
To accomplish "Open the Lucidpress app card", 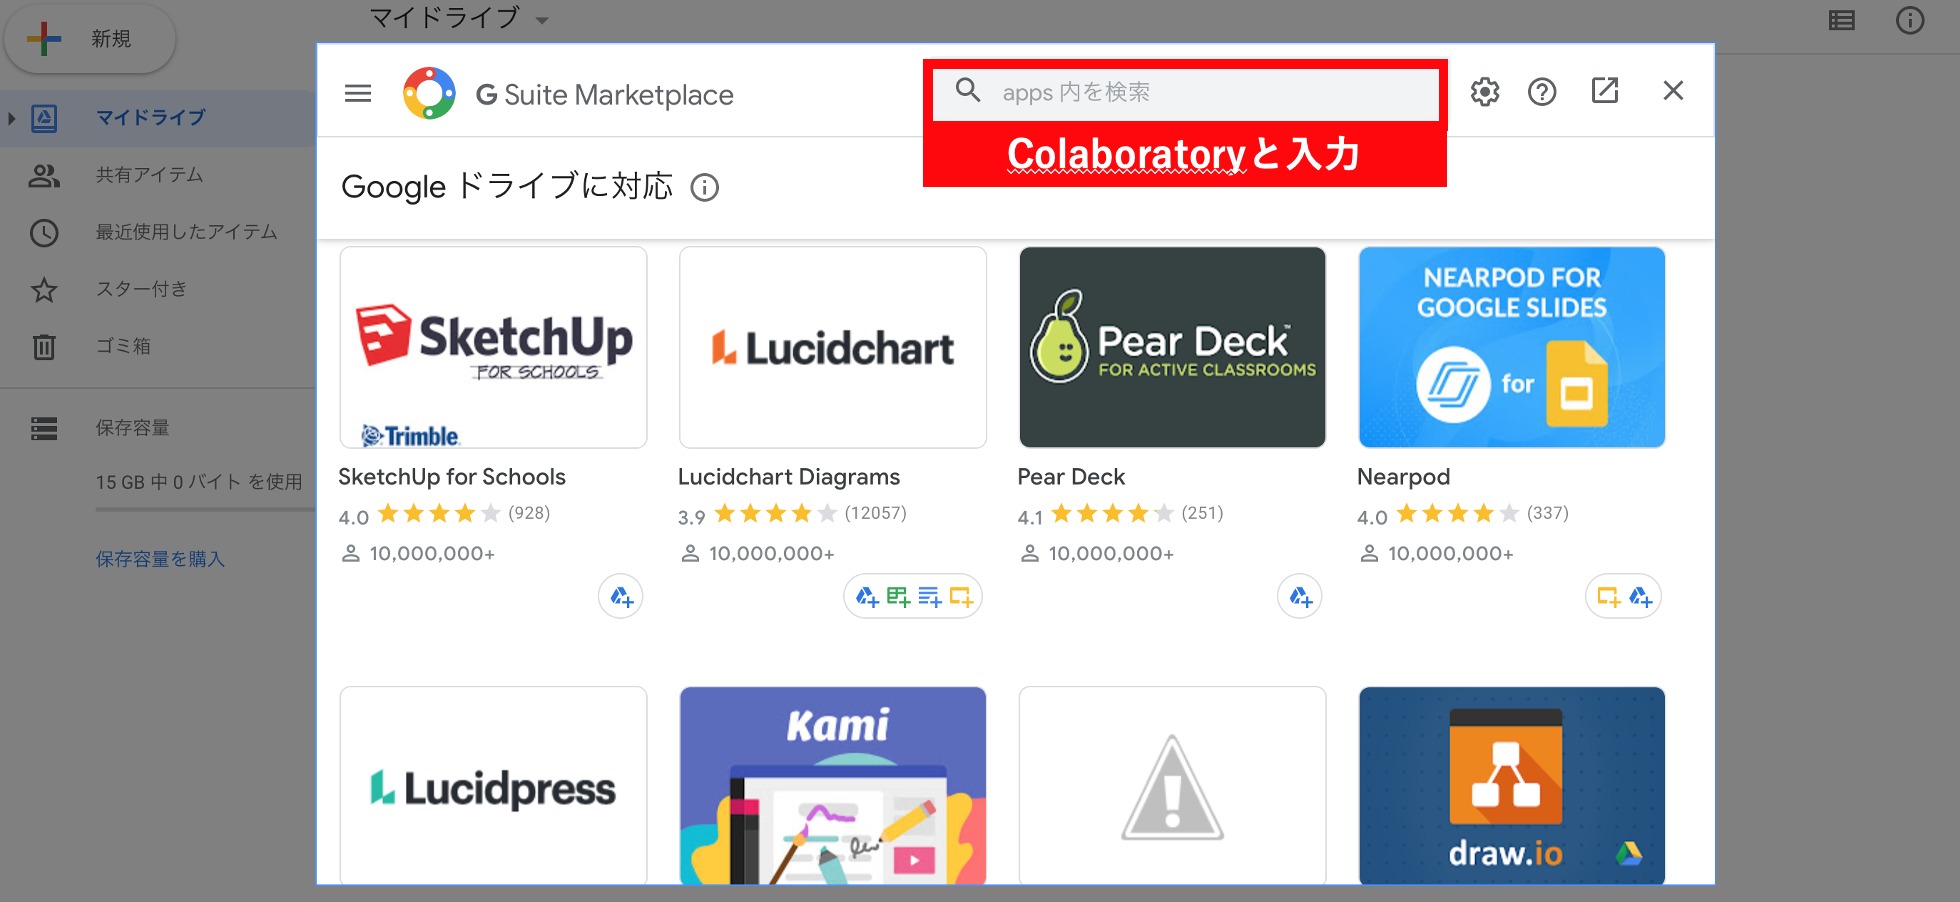I will [493, 785].
